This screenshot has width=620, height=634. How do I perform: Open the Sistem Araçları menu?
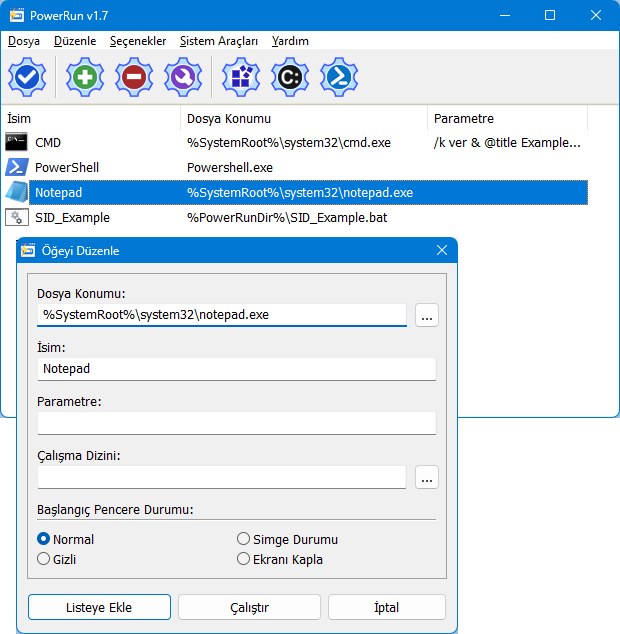[218, 41]
